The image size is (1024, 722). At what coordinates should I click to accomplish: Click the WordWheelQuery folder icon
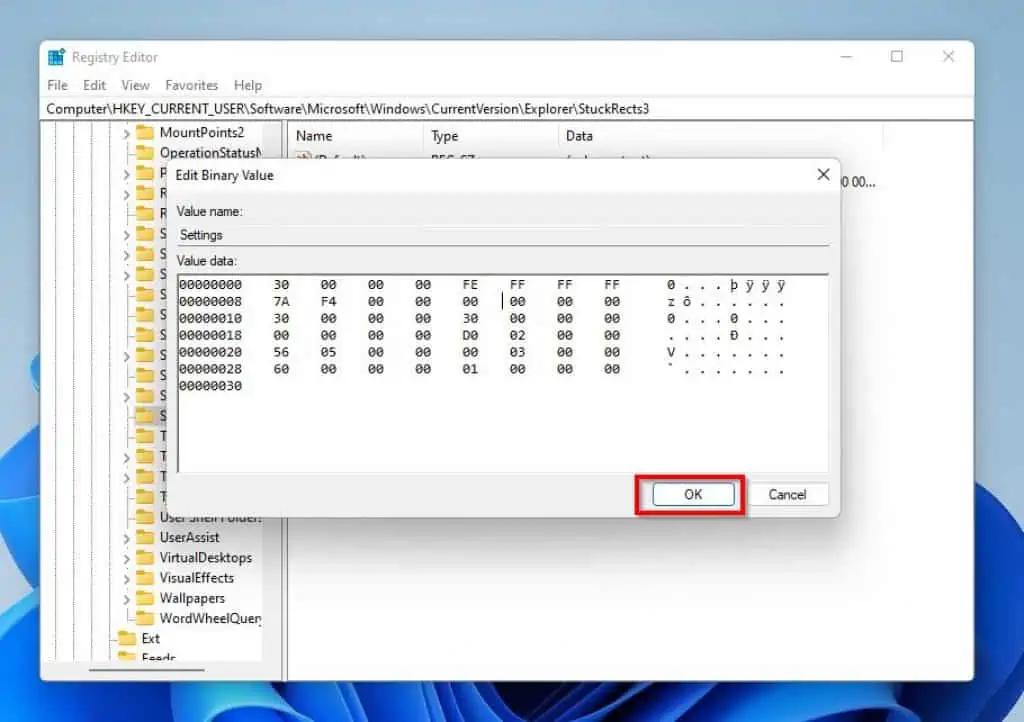click(146, 618)
